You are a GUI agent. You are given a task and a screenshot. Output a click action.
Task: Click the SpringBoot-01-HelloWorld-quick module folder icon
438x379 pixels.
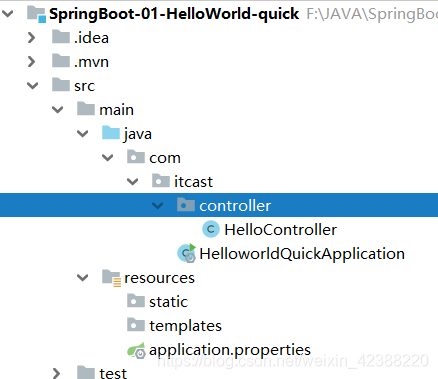(x=36, y=14)
